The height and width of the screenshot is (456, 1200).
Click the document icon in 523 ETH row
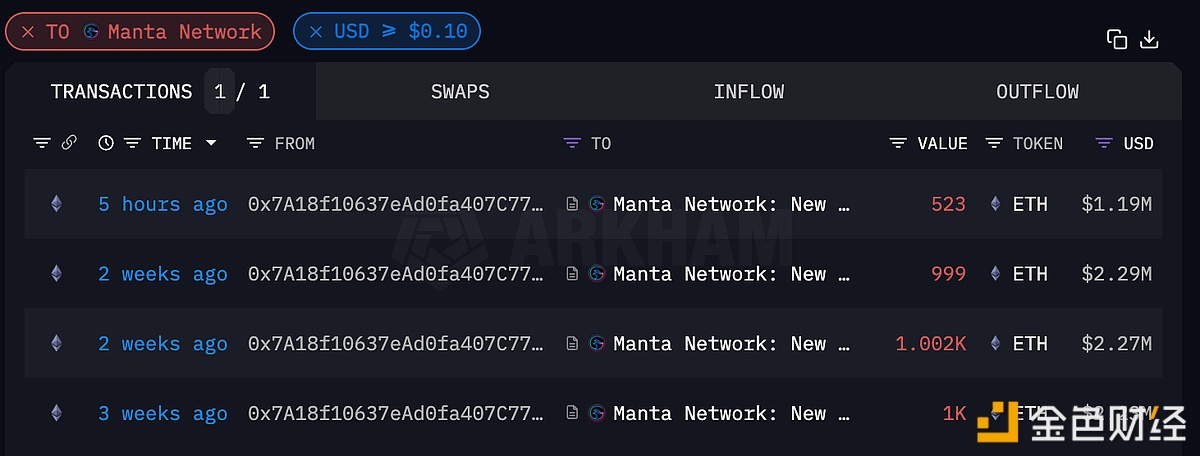[572, 204]
